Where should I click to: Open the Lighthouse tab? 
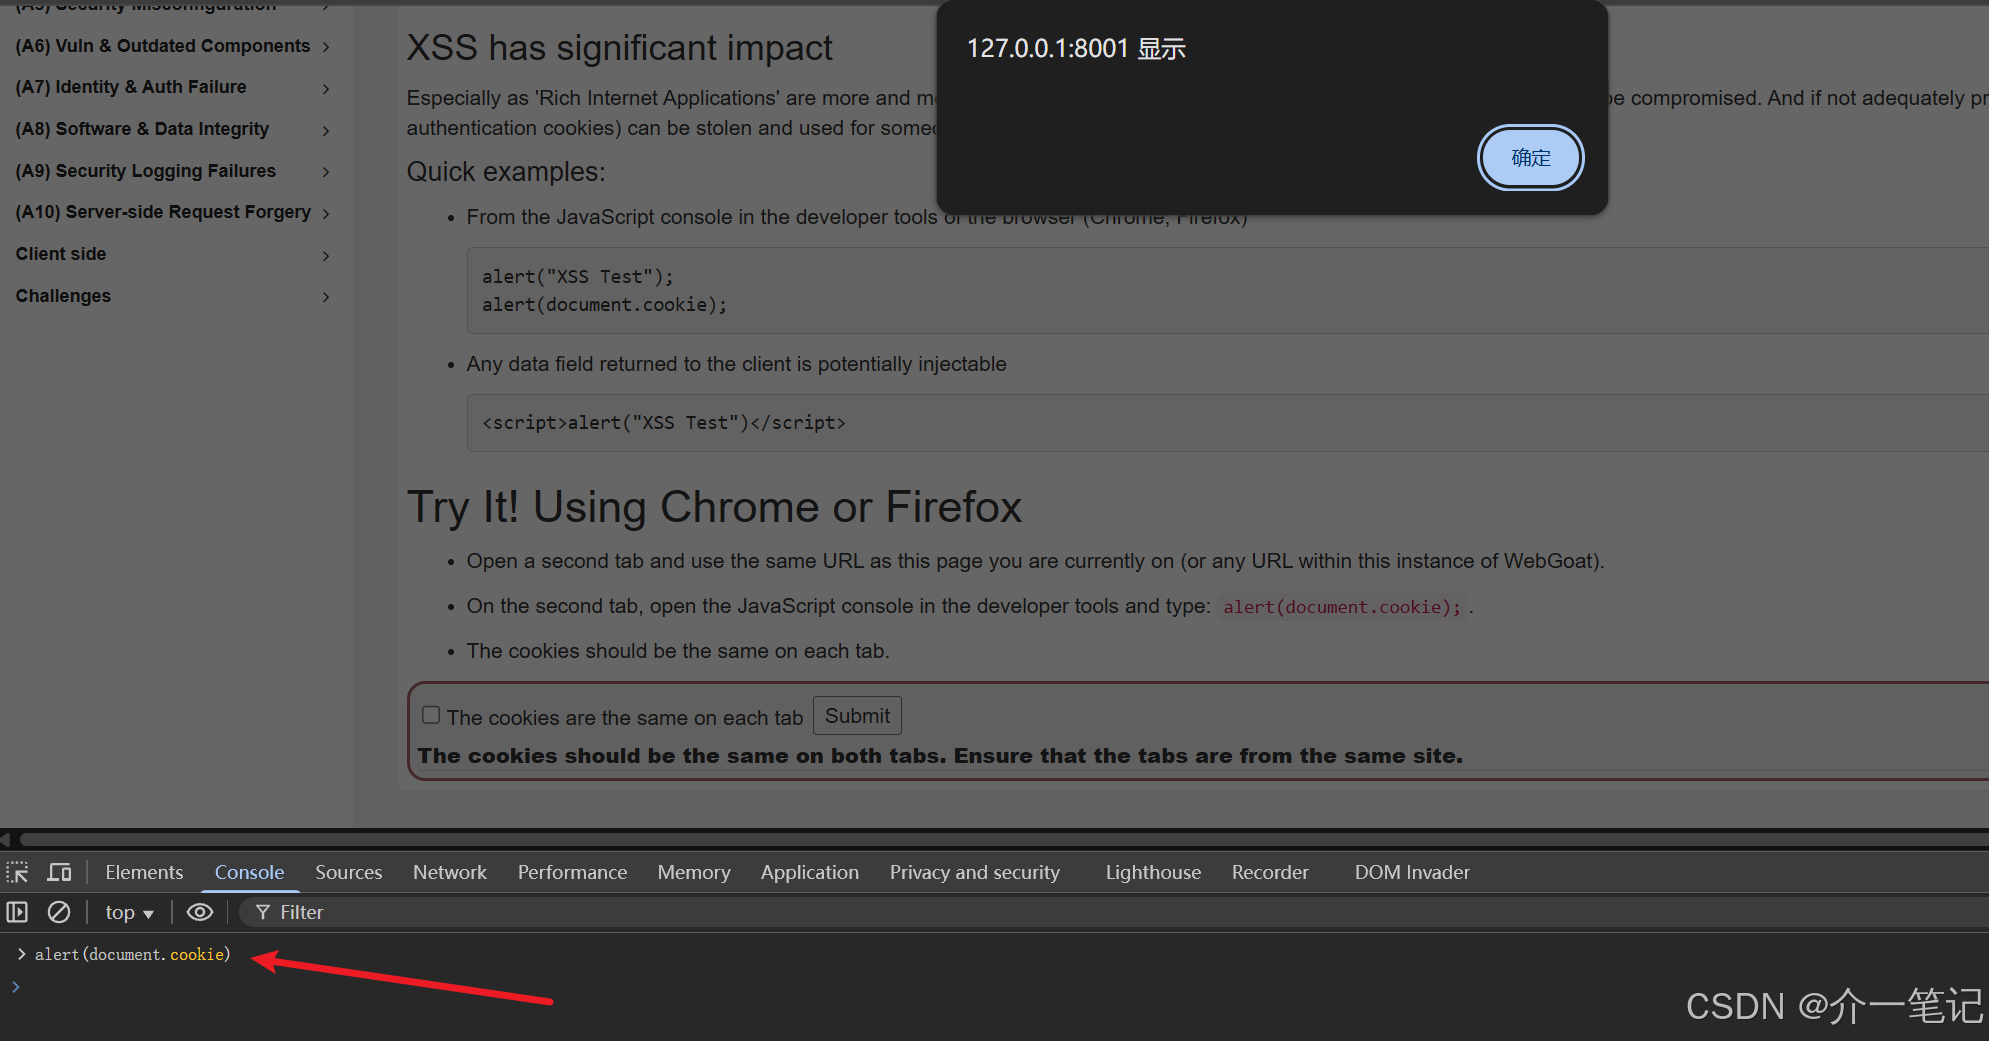point(1153,872)
